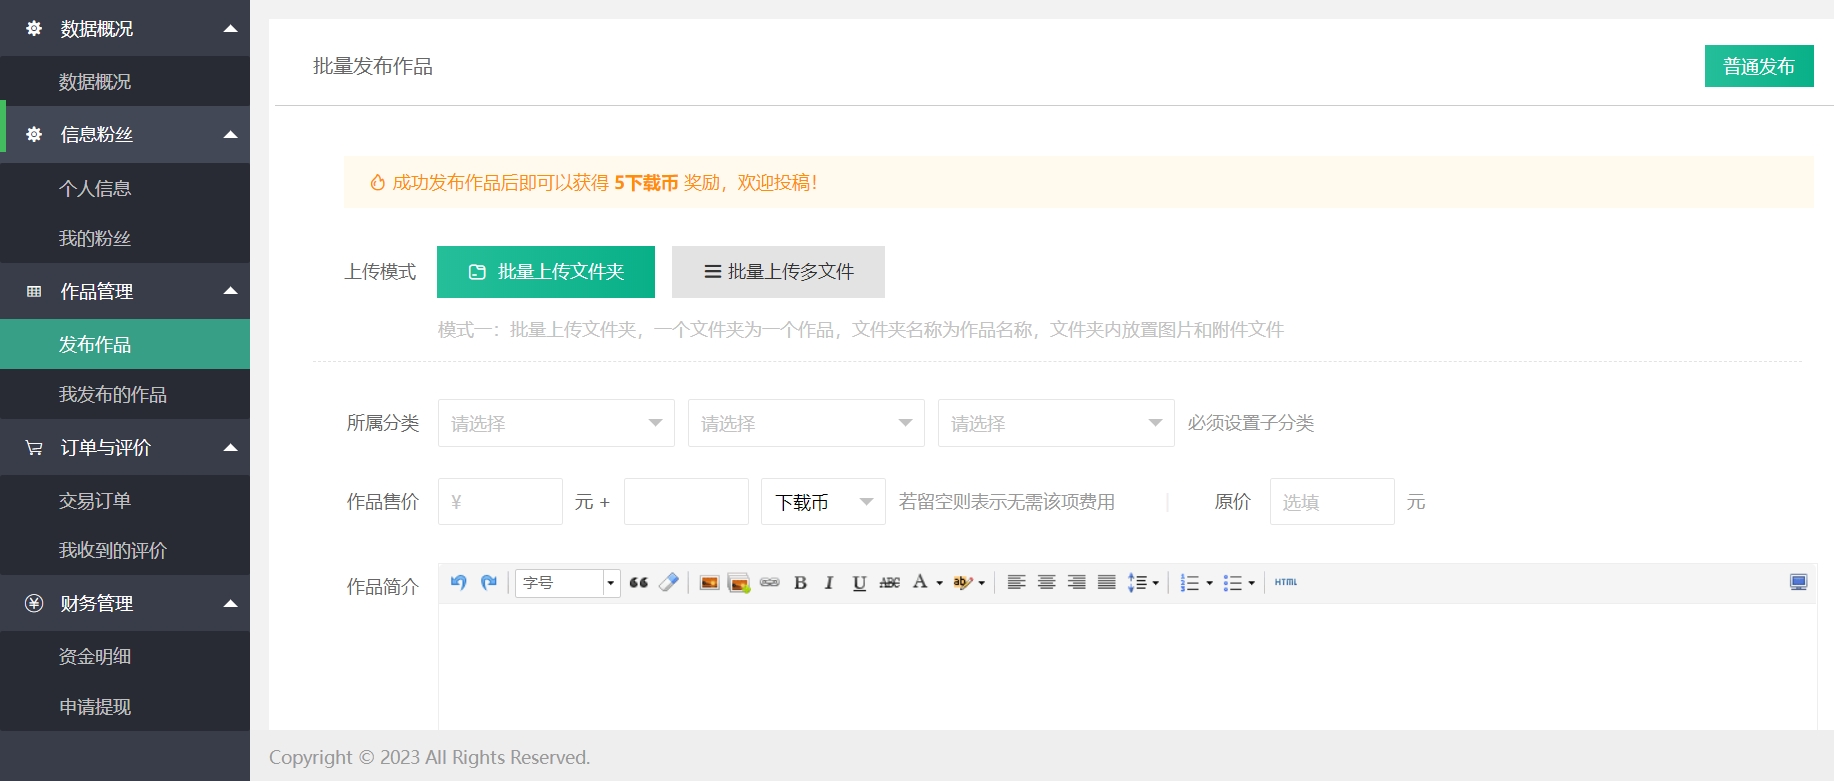Screen dimensions: 1834x781
Task: Apply font color with the A icon
Action: point(920,582)
